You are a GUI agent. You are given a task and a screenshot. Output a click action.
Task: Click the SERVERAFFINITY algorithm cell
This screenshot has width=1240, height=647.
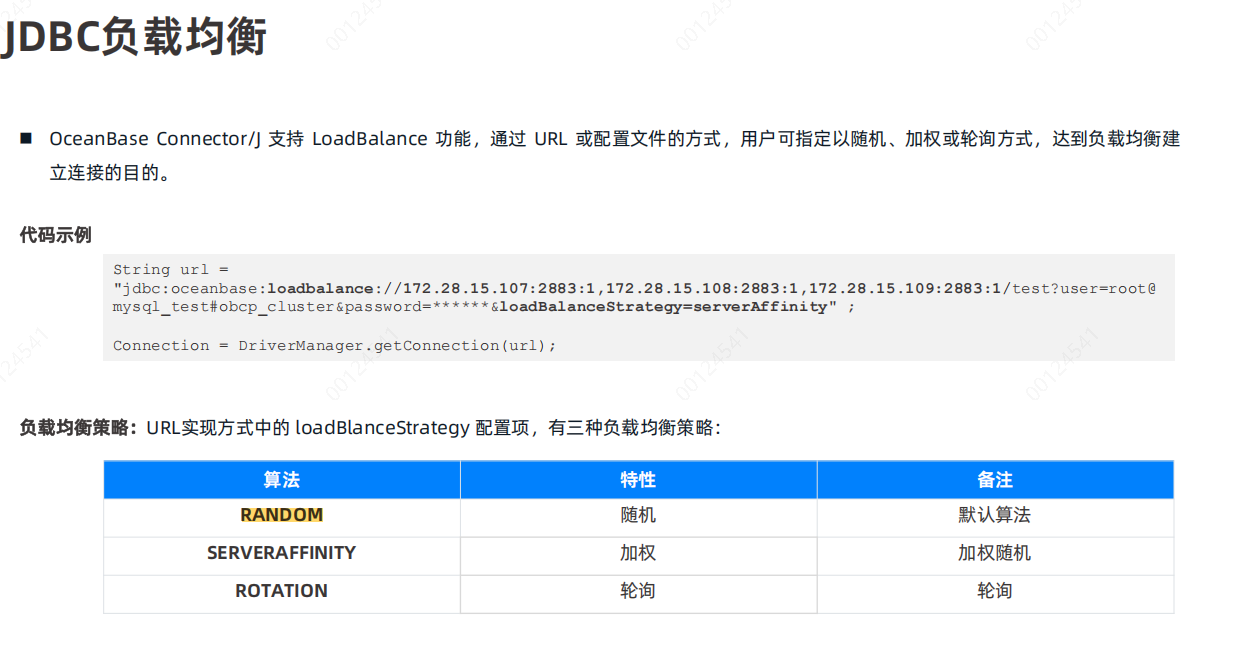click(281, 553)
